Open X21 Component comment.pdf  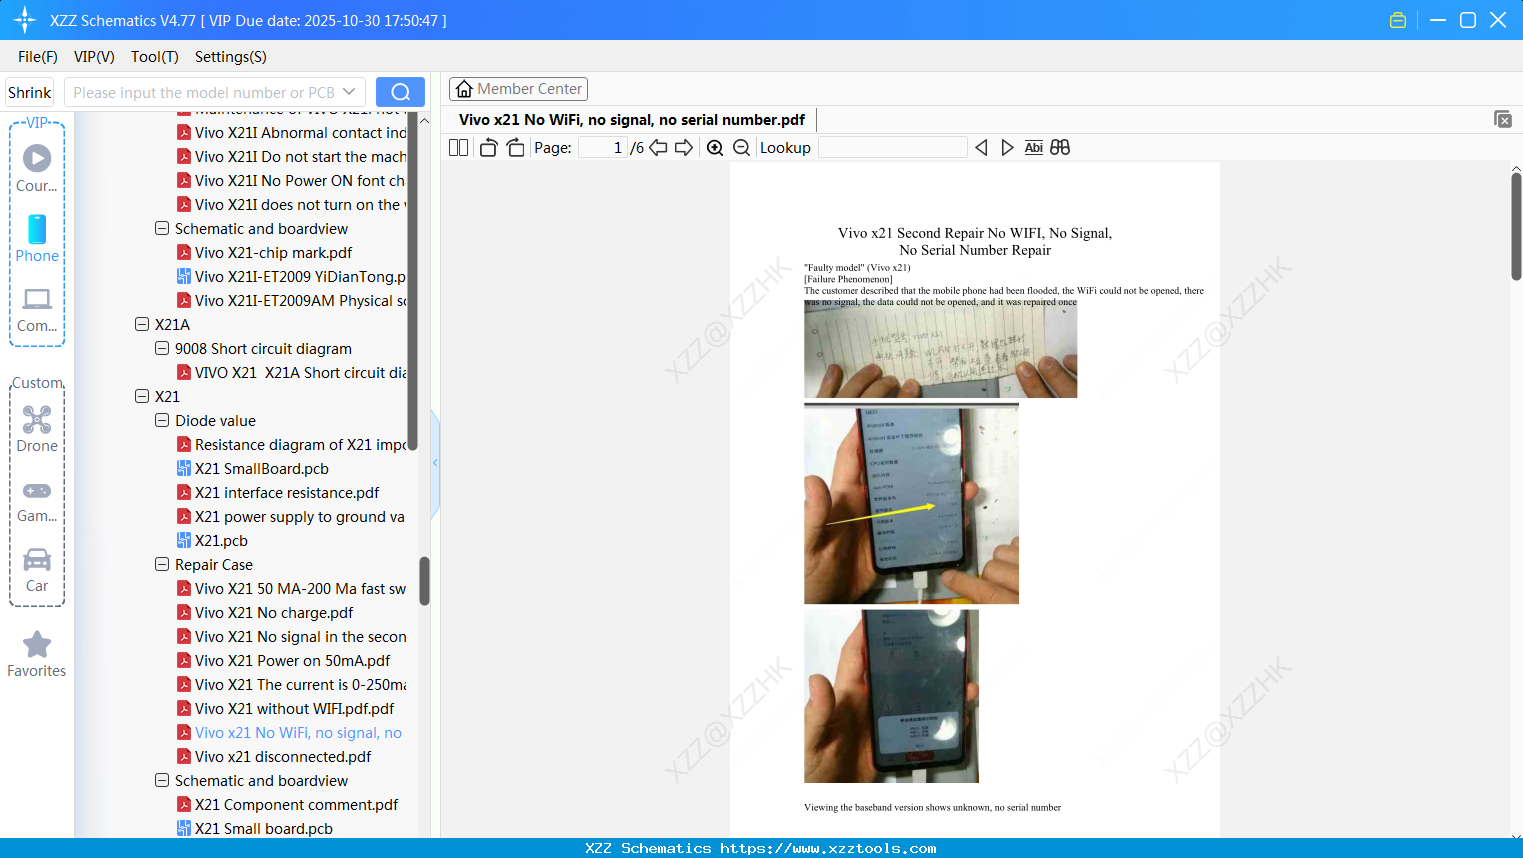point(296,805)
